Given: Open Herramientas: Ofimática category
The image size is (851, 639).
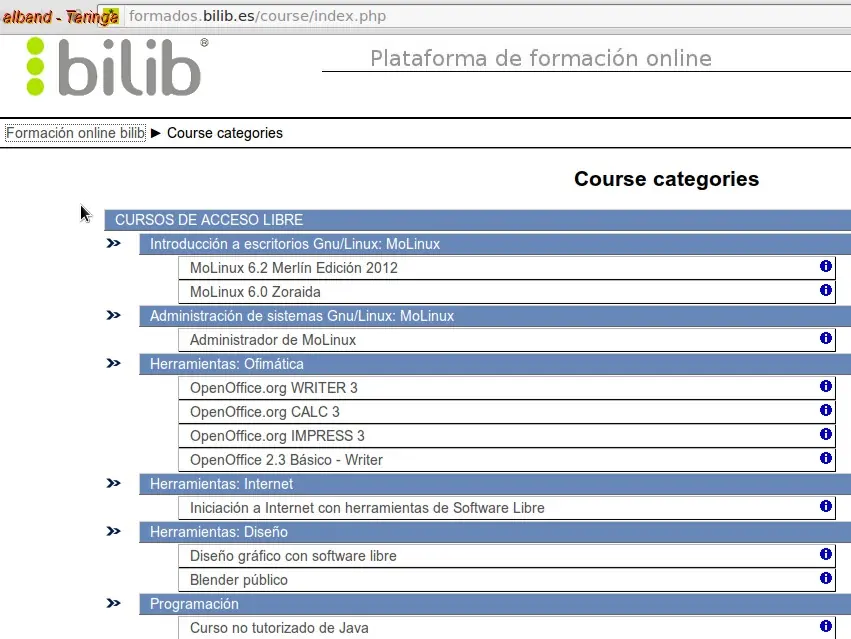Looking at the screenshot, I should click(x=227, y=364).
